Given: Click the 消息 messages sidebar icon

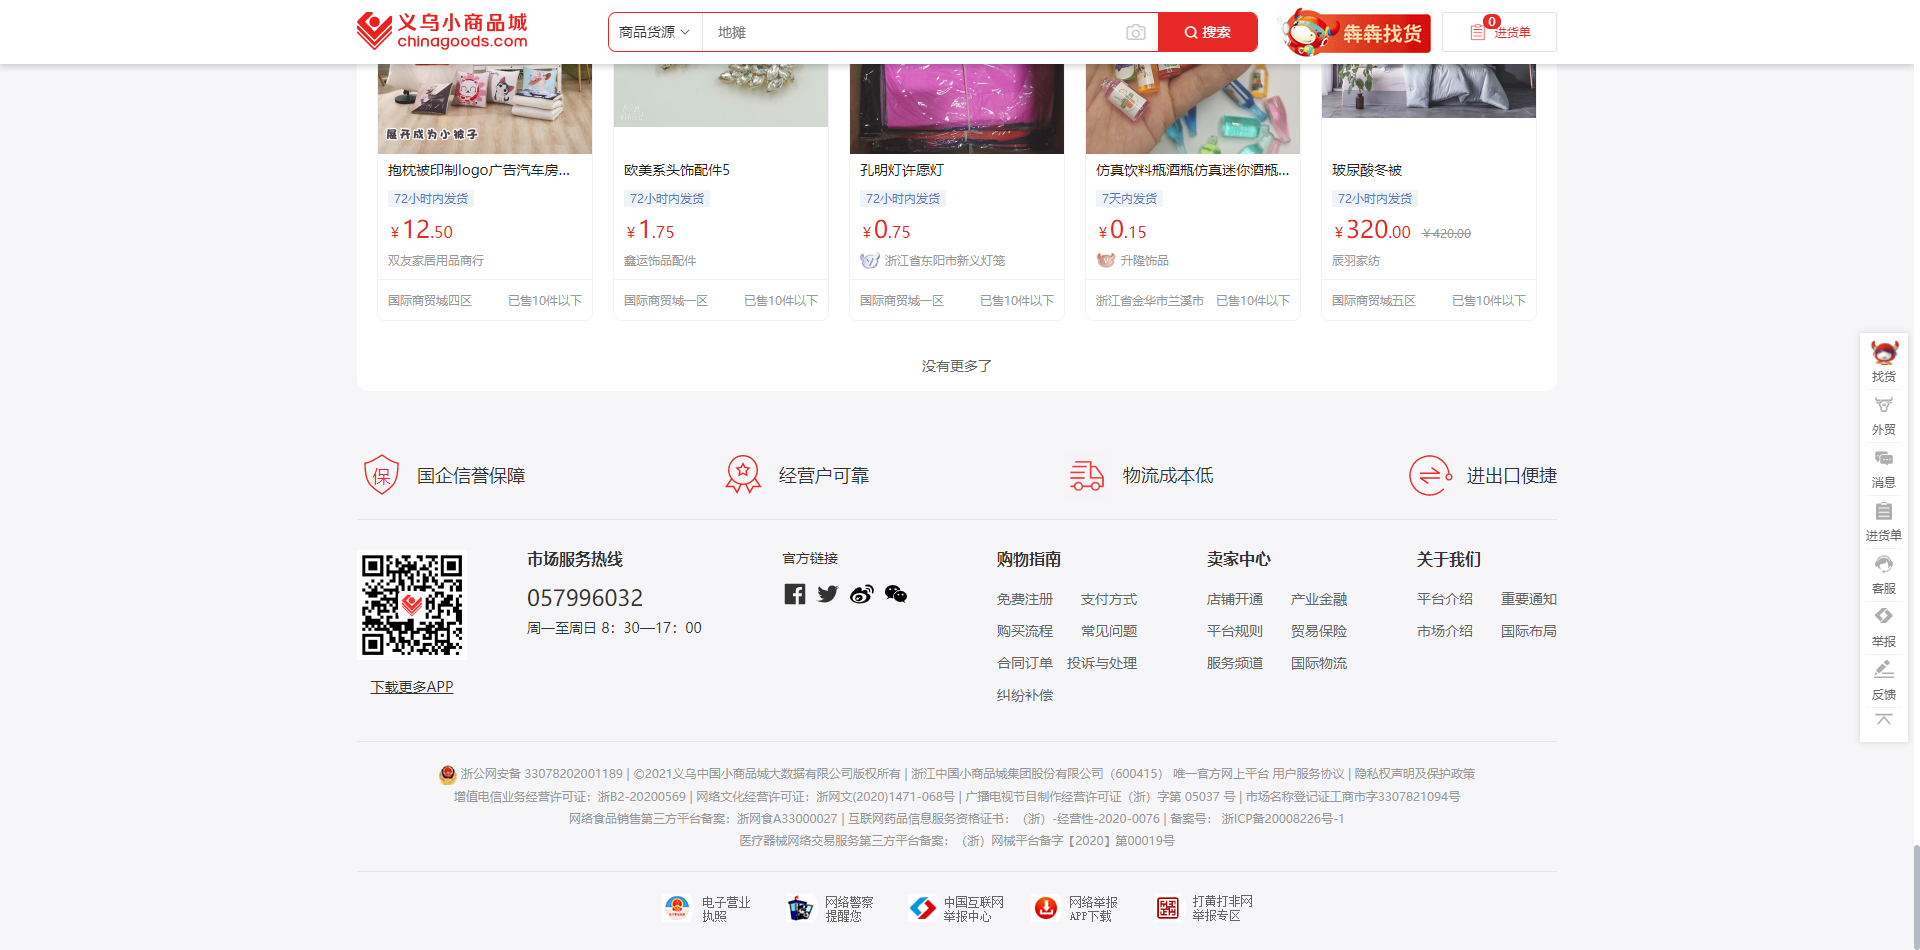Looking at the screenshot, I should 1883,468.
